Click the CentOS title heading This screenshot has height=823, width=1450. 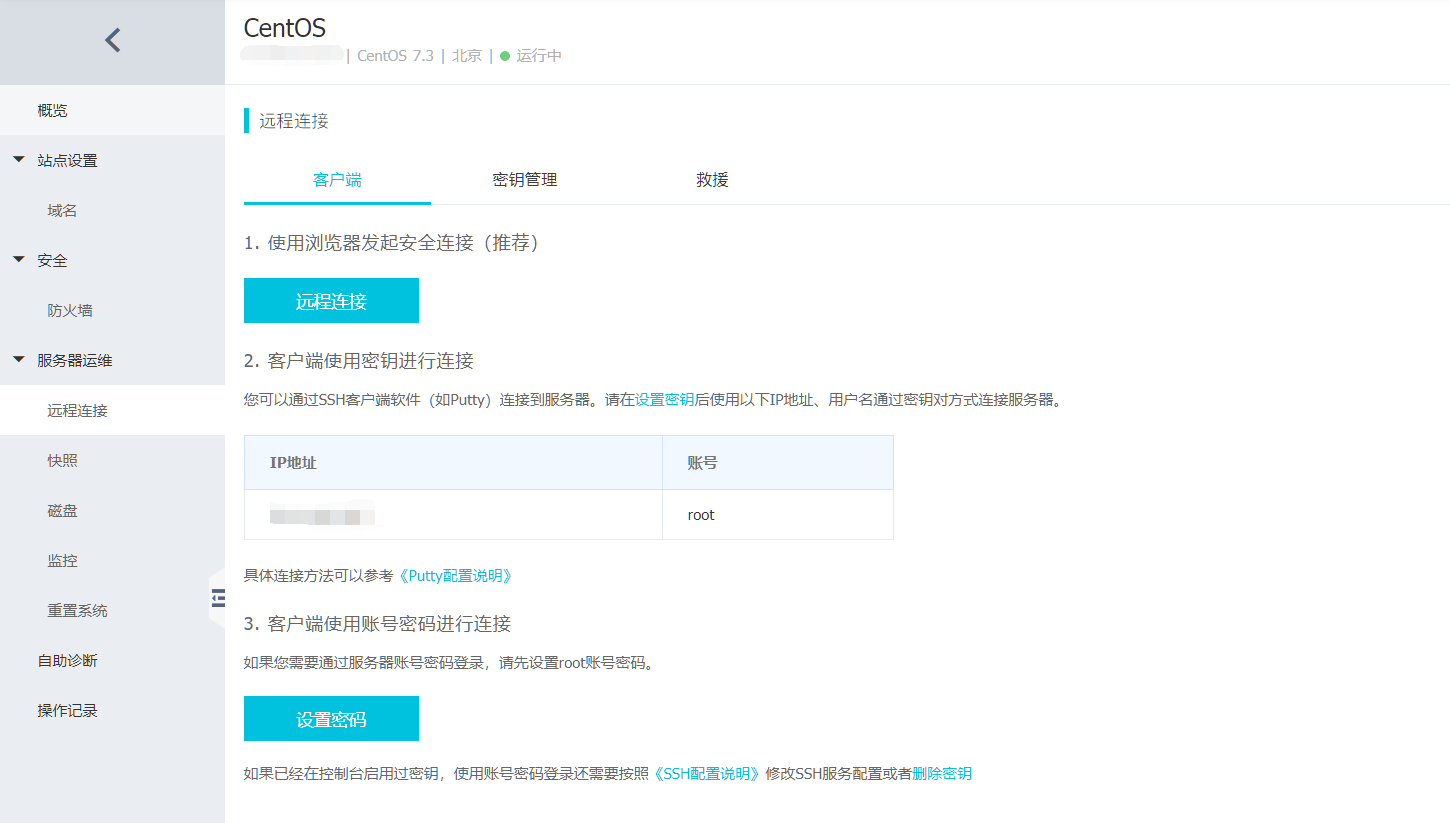[285, 28]
